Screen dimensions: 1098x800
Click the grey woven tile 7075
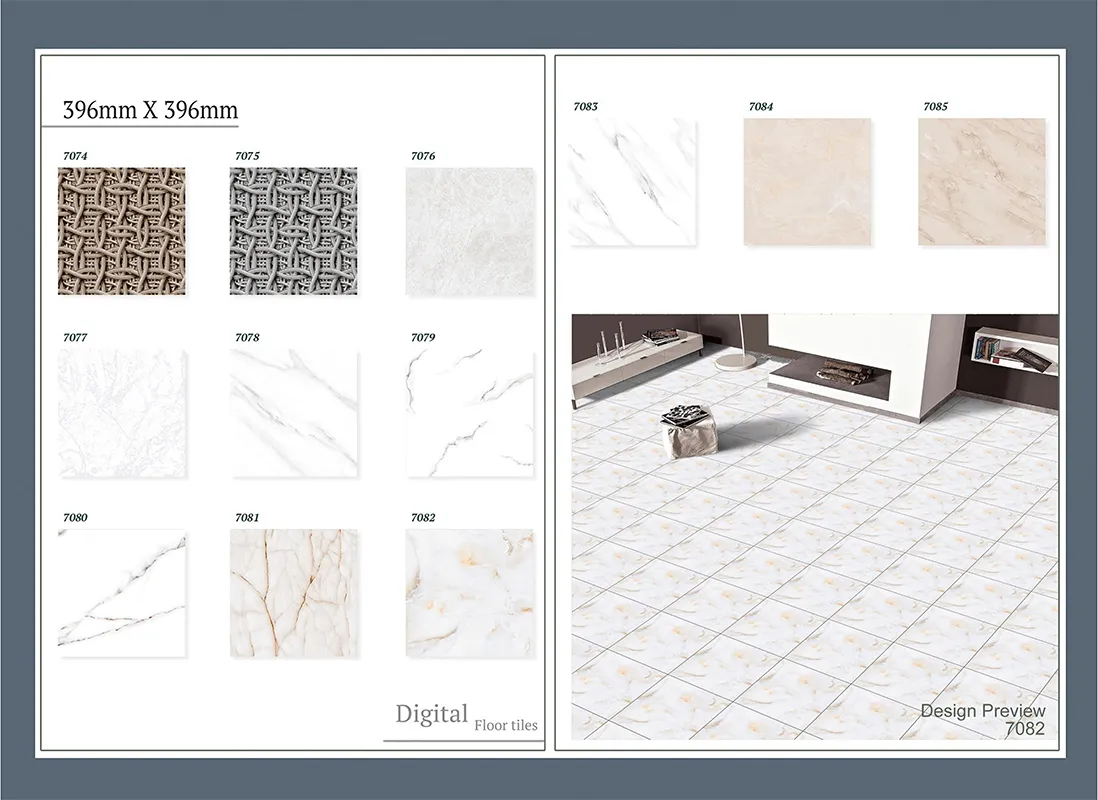coord(293,231)
